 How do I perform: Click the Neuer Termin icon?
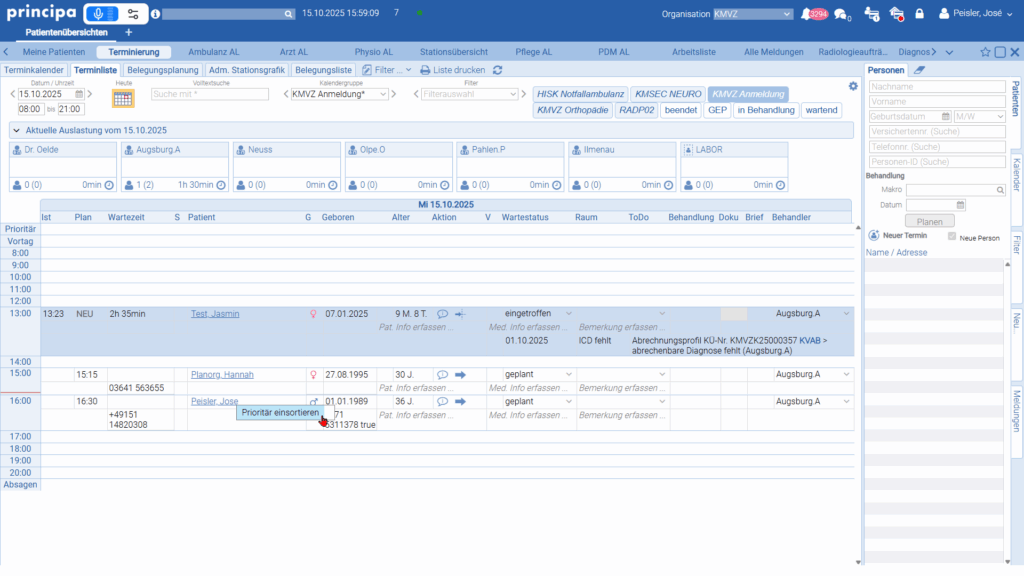pyautogui.click(x=873, y=237)
